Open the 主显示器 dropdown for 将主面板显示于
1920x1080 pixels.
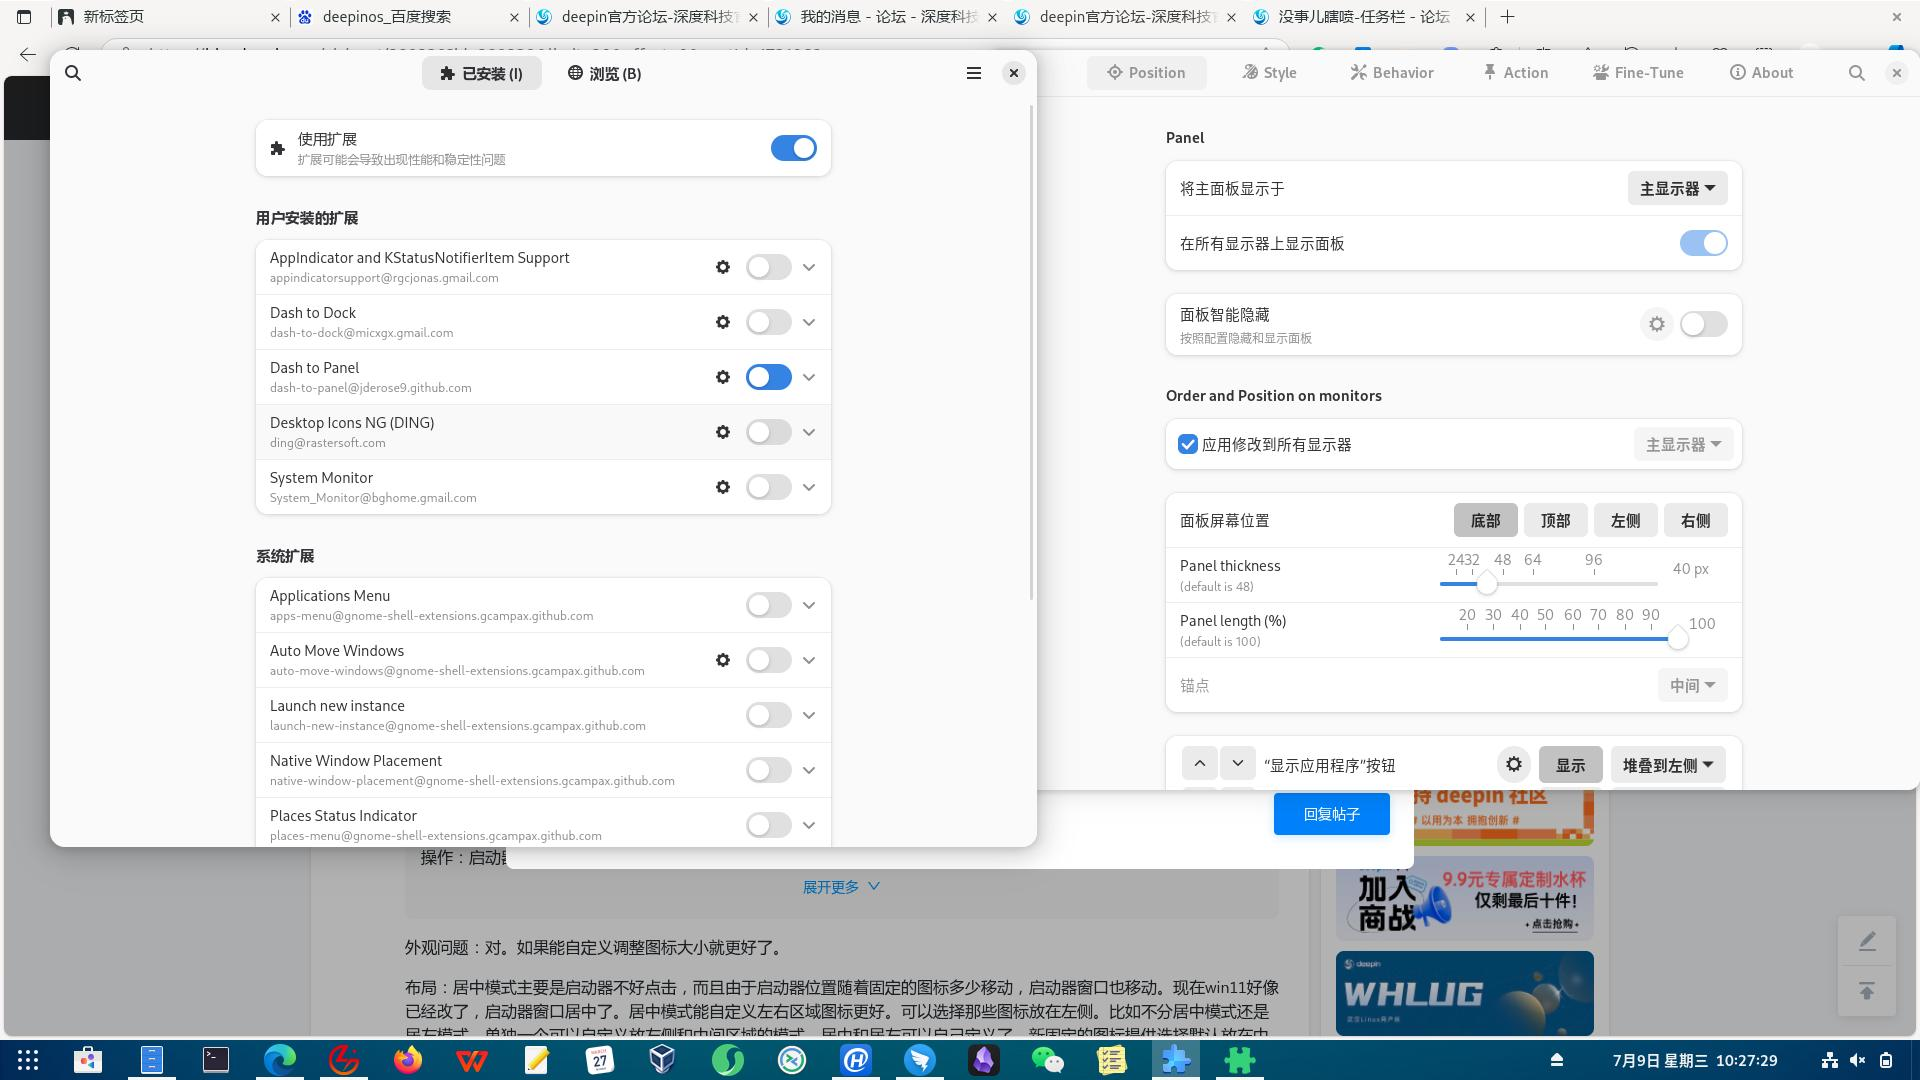coord(1677,189)
